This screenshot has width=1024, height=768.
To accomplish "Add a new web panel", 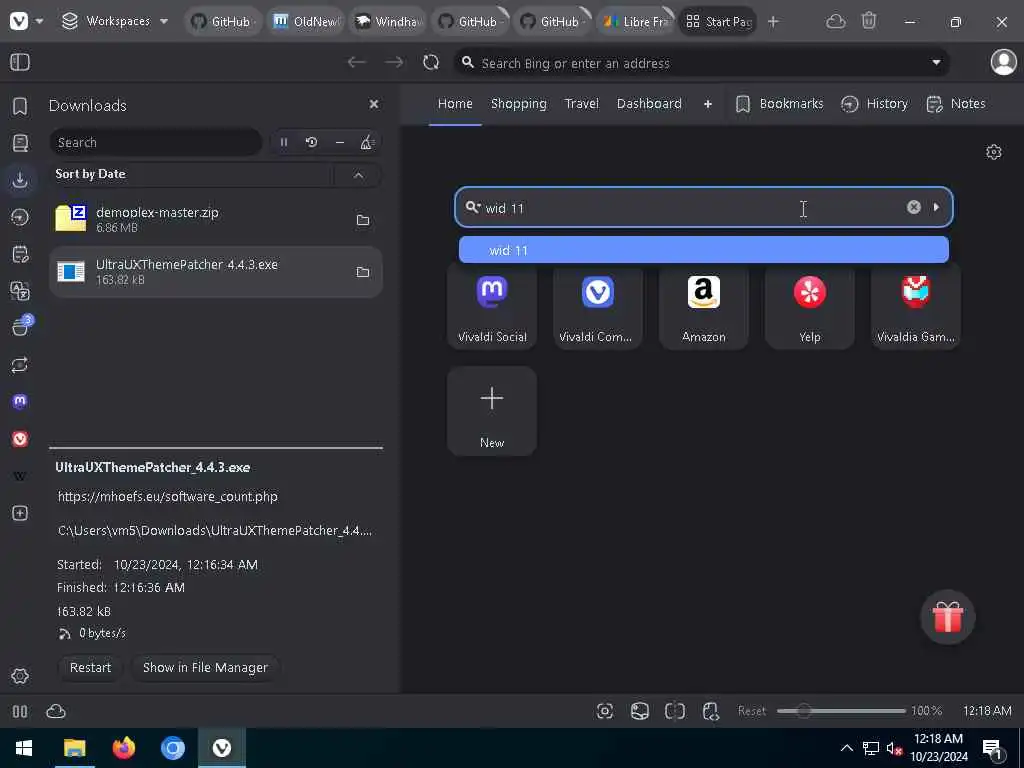I will [x=20, y=513].
